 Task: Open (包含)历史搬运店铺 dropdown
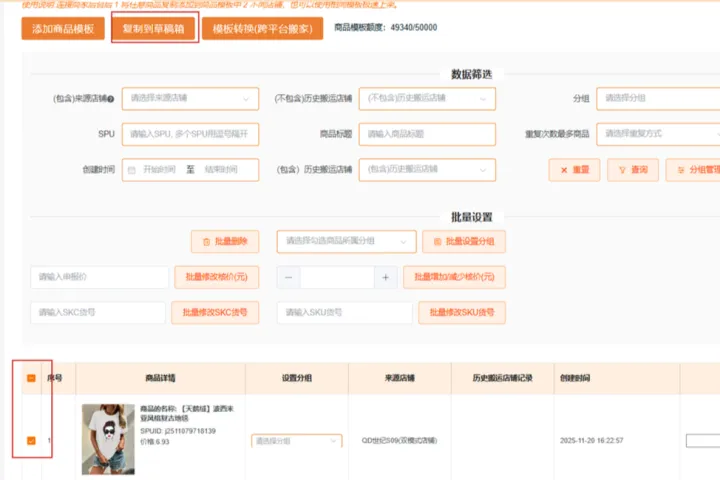pos(428,169)
